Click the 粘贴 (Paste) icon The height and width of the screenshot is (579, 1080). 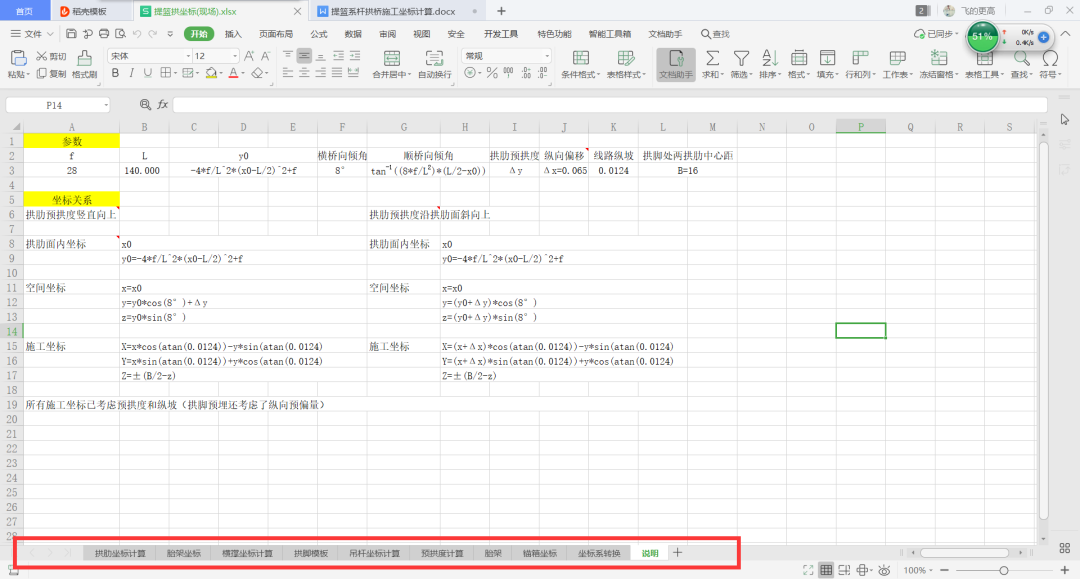(18, 59)
